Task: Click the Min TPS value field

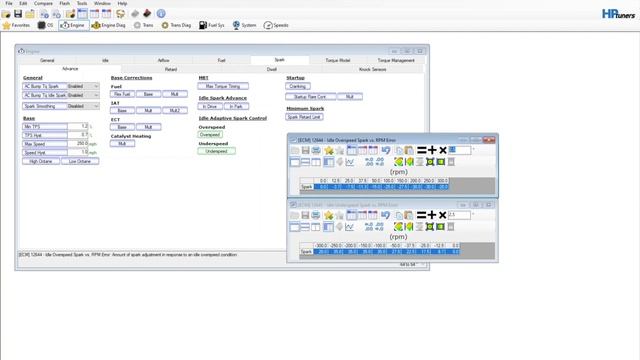Action: click(78, 127)
